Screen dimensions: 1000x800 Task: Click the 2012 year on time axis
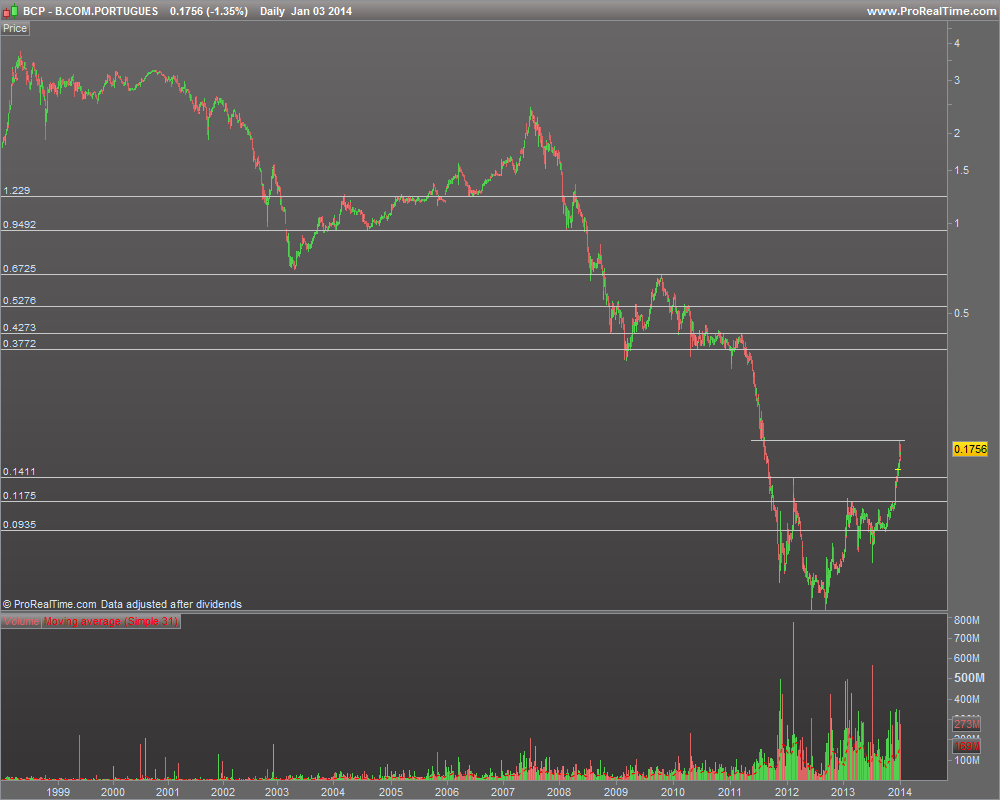(786, 792)
